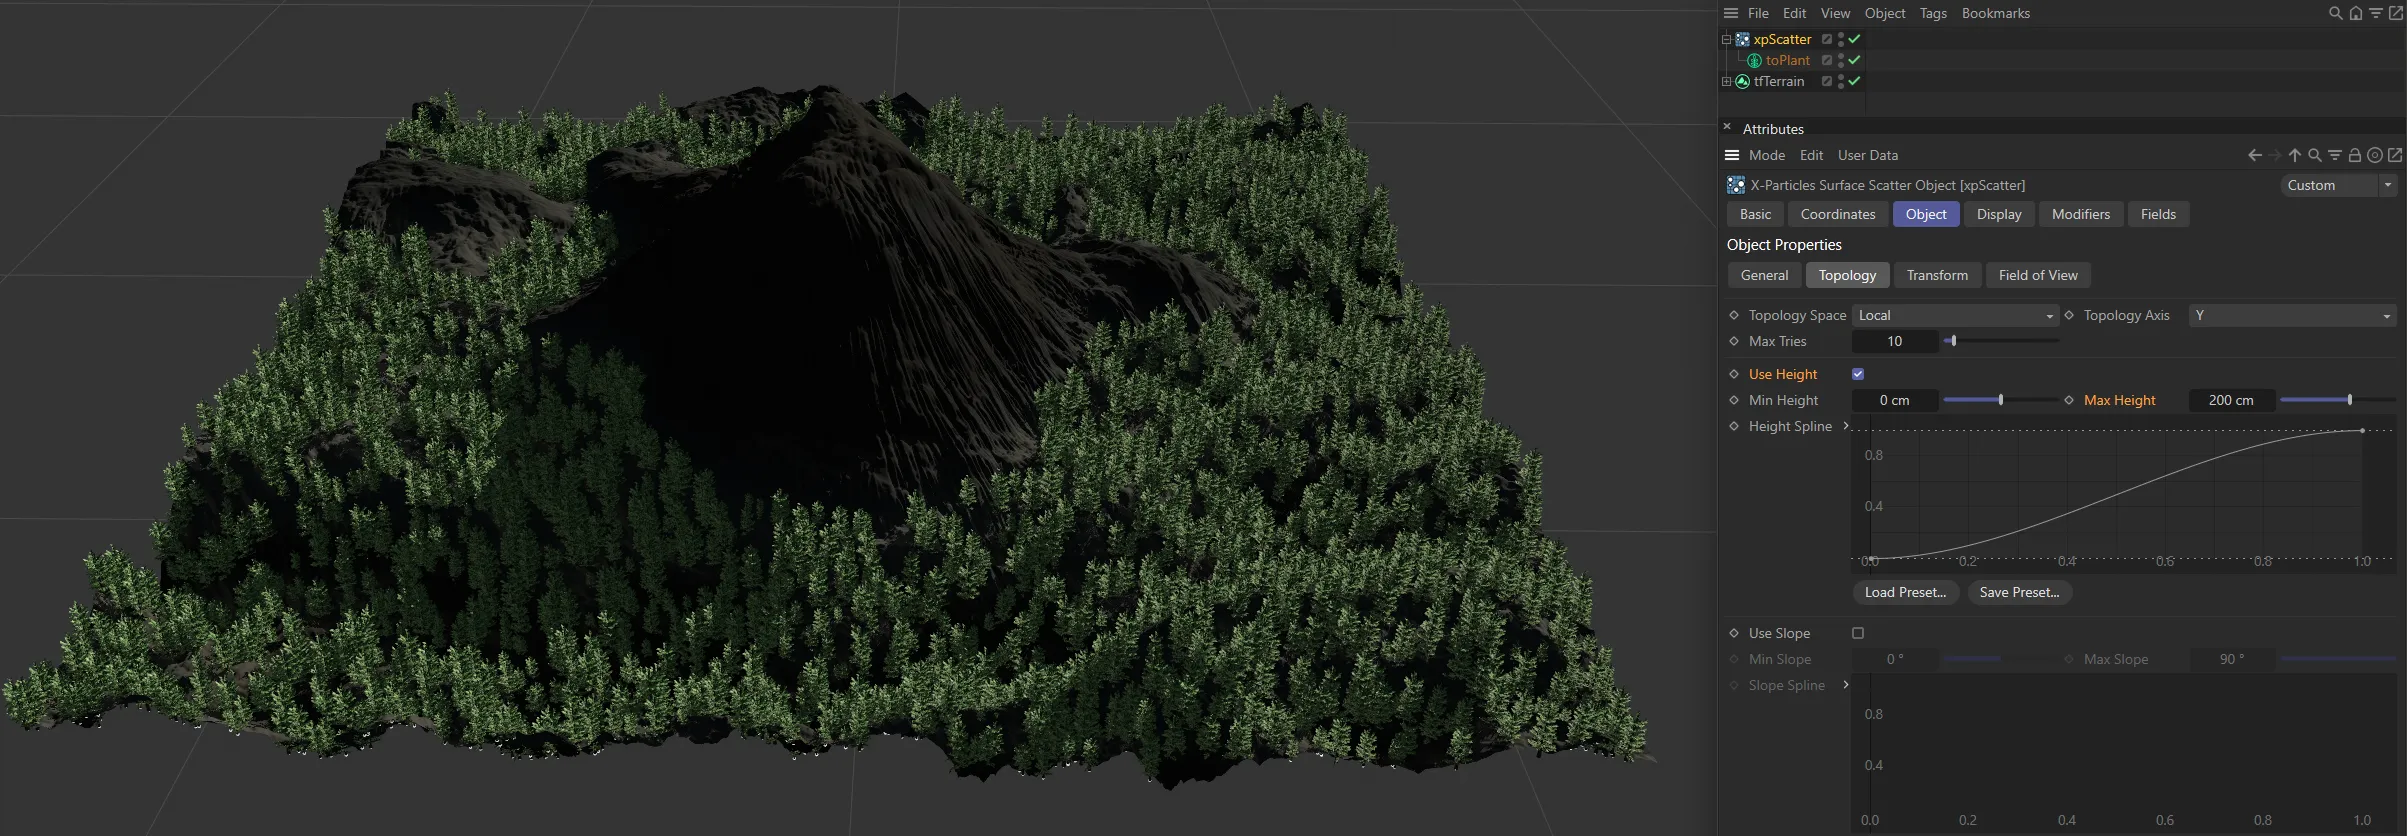Open the Bookmarks menu
The height and width of the screenshot is (836, 2407).
[x=1995, y=13]
